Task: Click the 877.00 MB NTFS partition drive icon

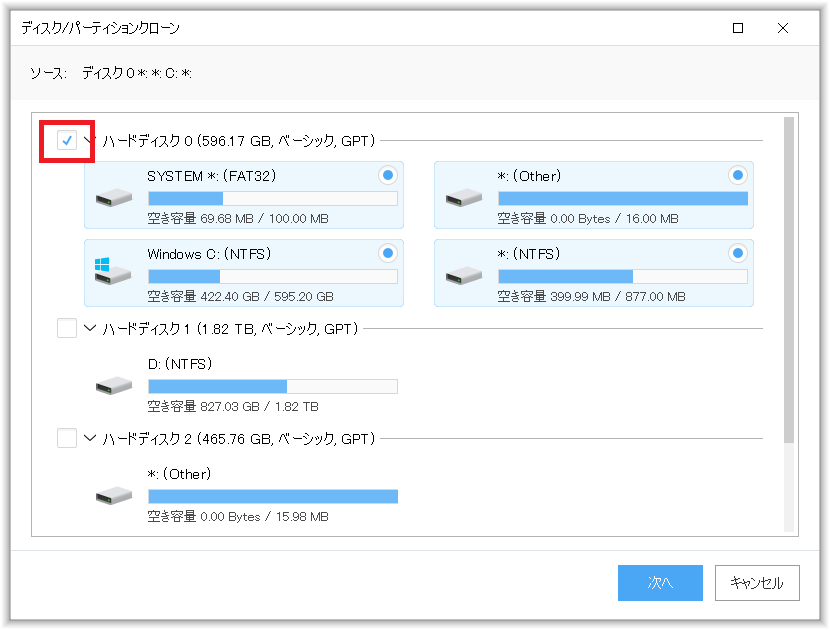Action: pyautogui.click(x=464, y=276)
